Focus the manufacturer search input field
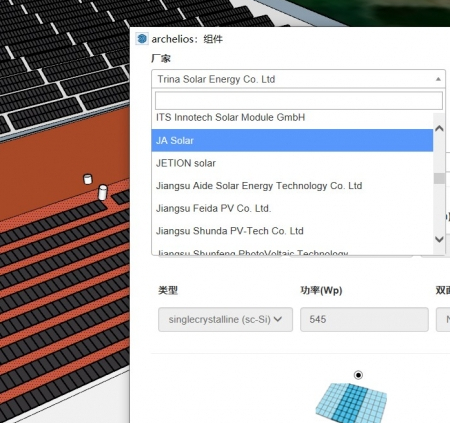The image size is (450, 423). pyautogui.click(x=299, y=100)
